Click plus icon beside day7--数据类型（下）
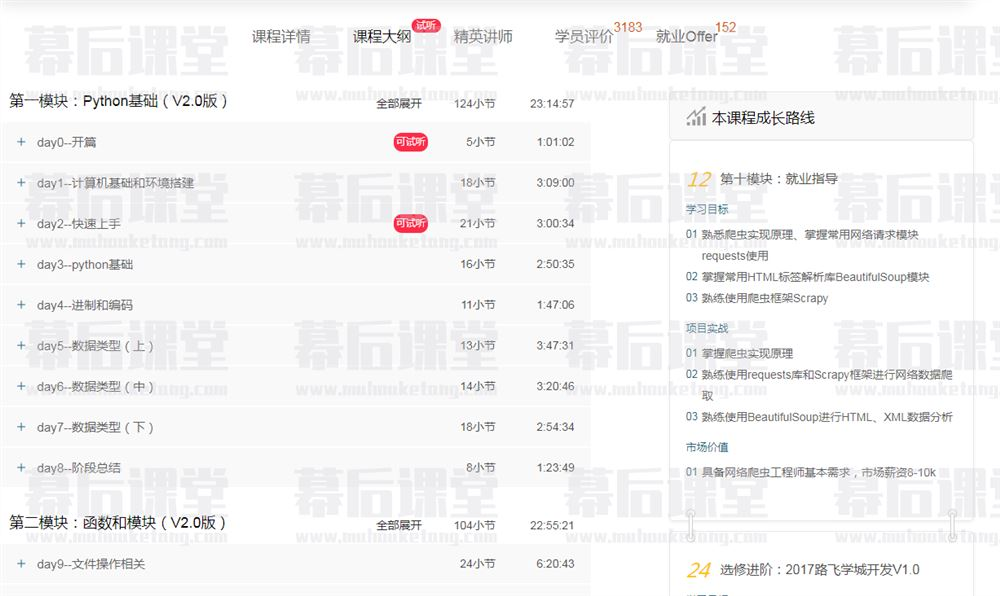The height and width of the screenshot is (596, 1000). [21, 427]
